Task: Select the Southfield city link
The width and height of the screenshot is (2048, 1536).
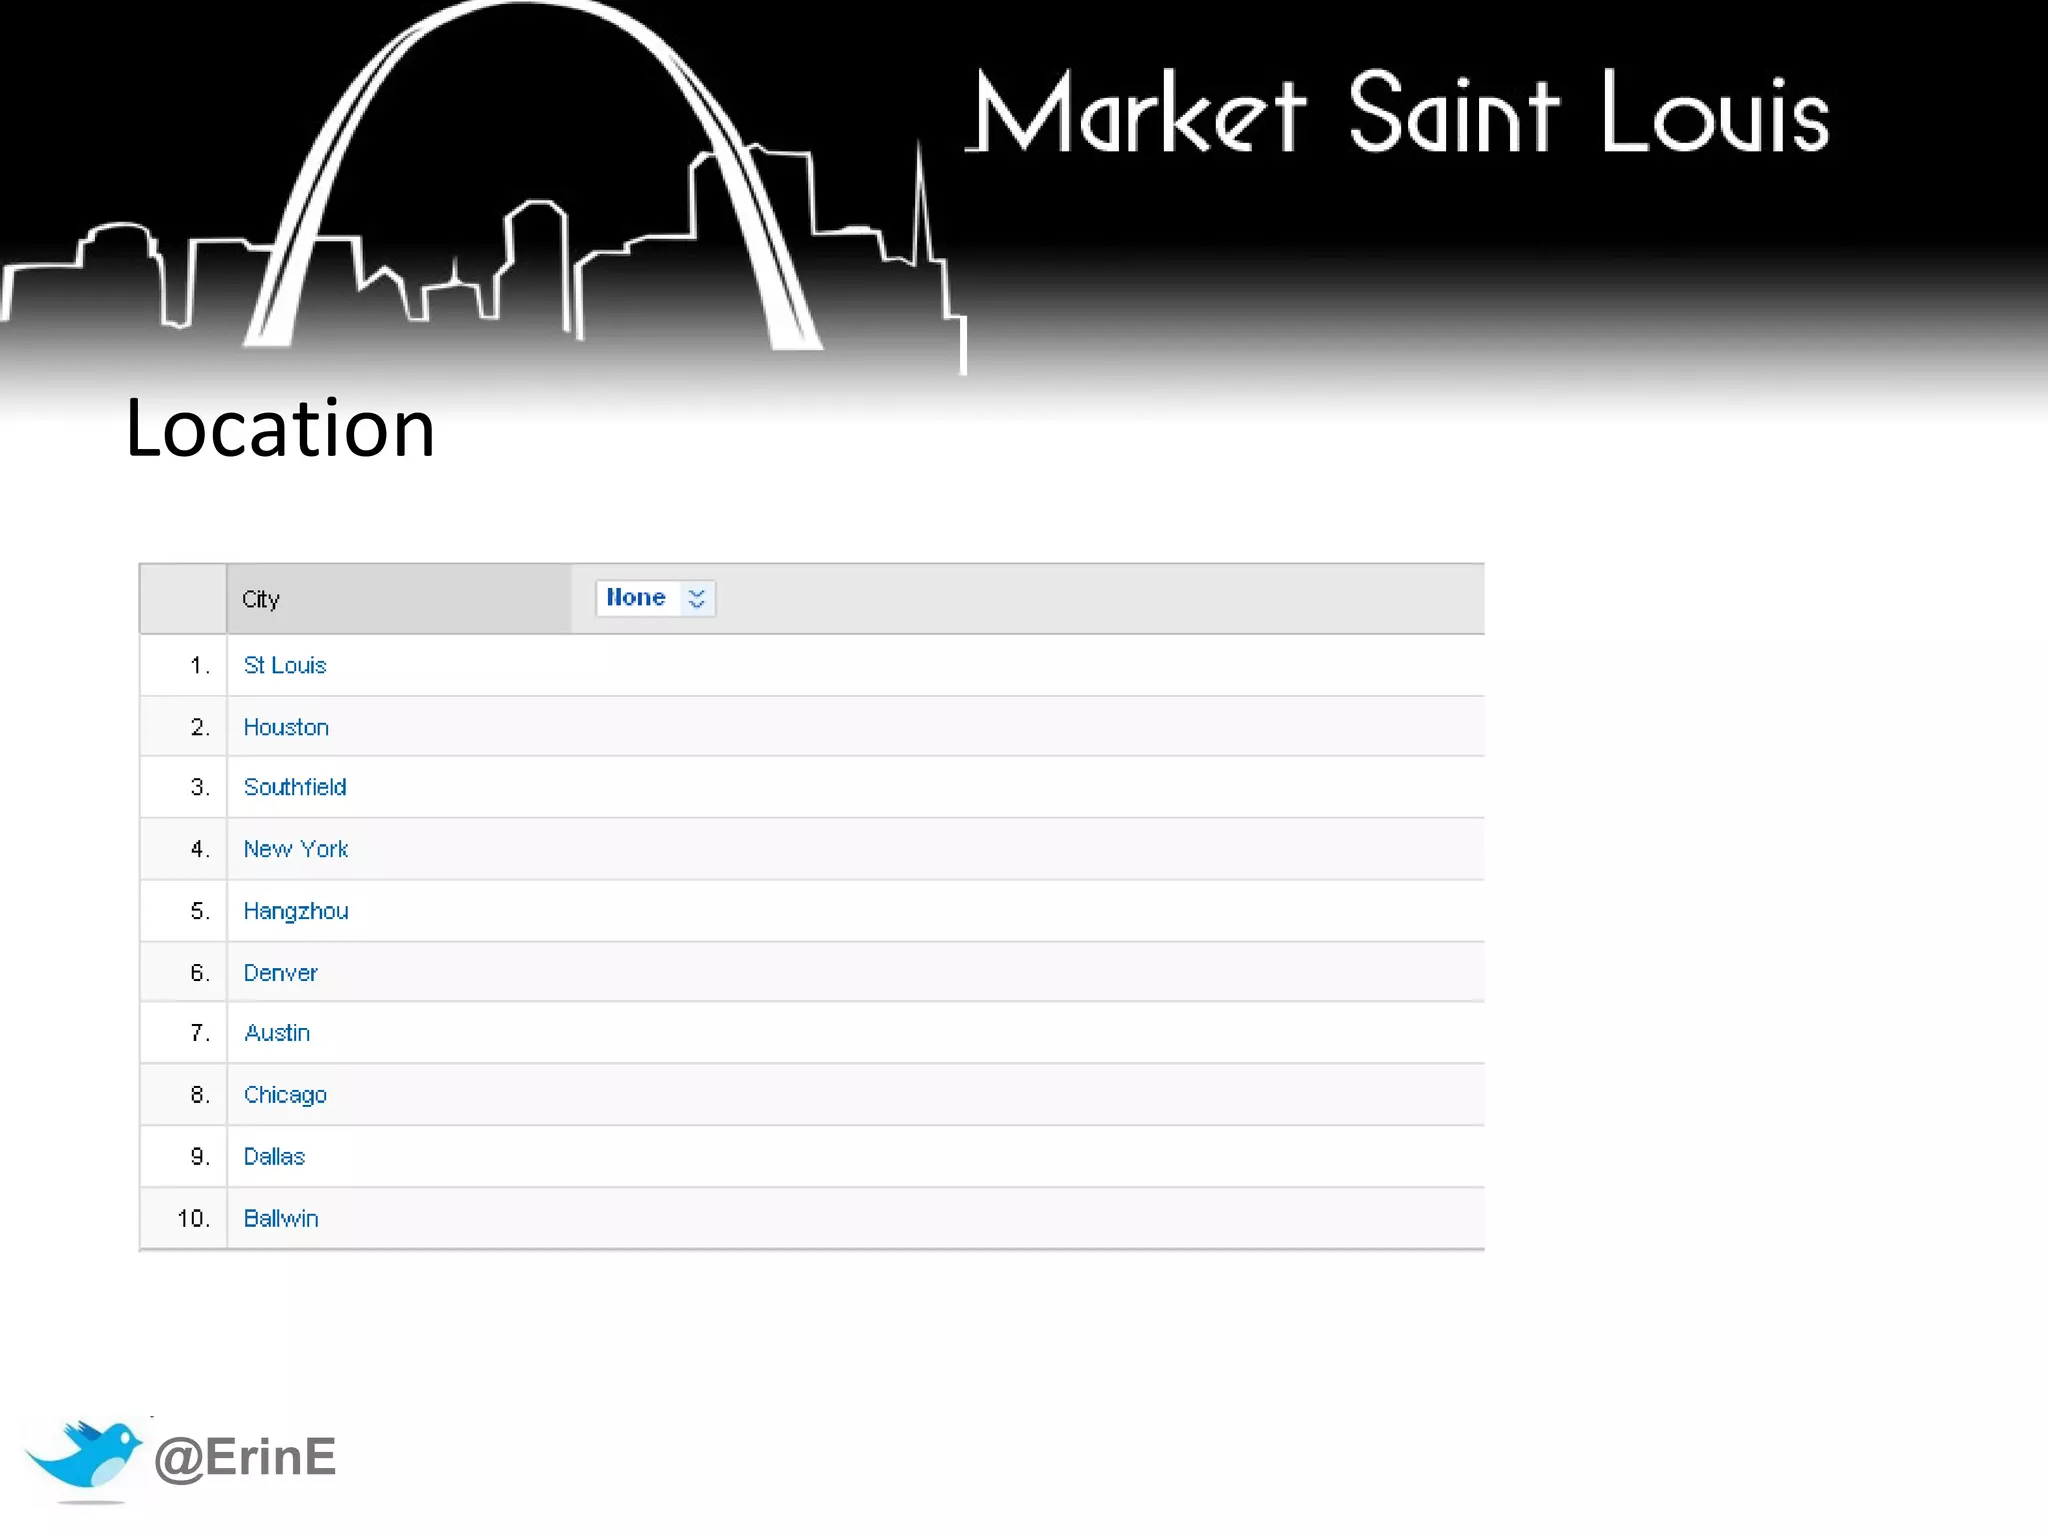Action: click(x=295, y=787)
